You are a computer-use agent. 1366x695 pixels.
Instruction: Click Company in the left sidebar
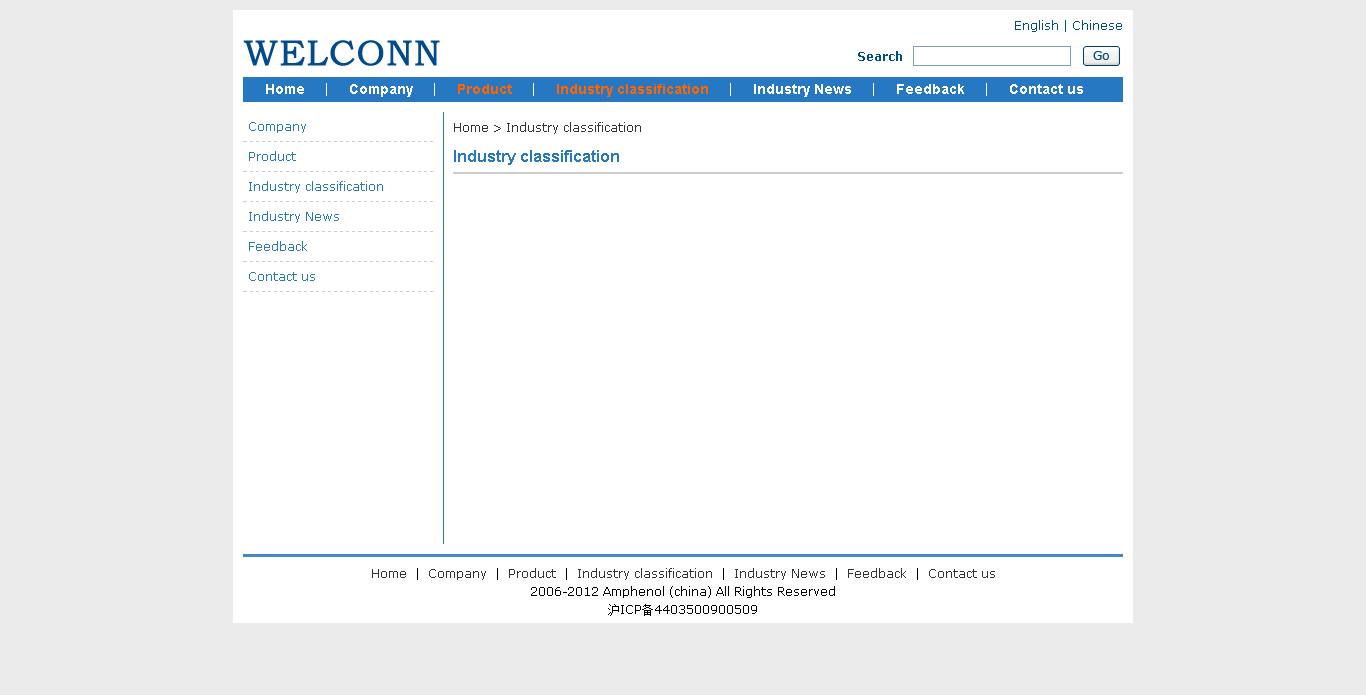pos(277,127)
